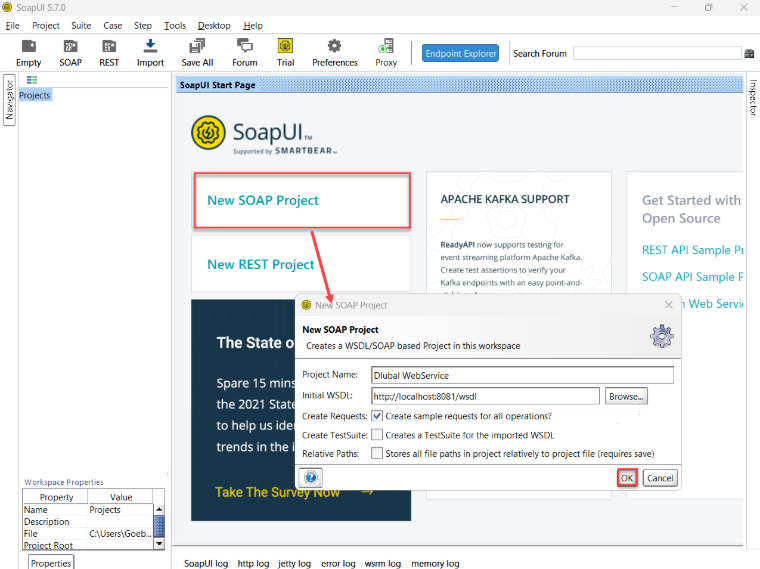Viewport: 760px width, 569px height.
Task: Open the http log tab
Action: 253,563
